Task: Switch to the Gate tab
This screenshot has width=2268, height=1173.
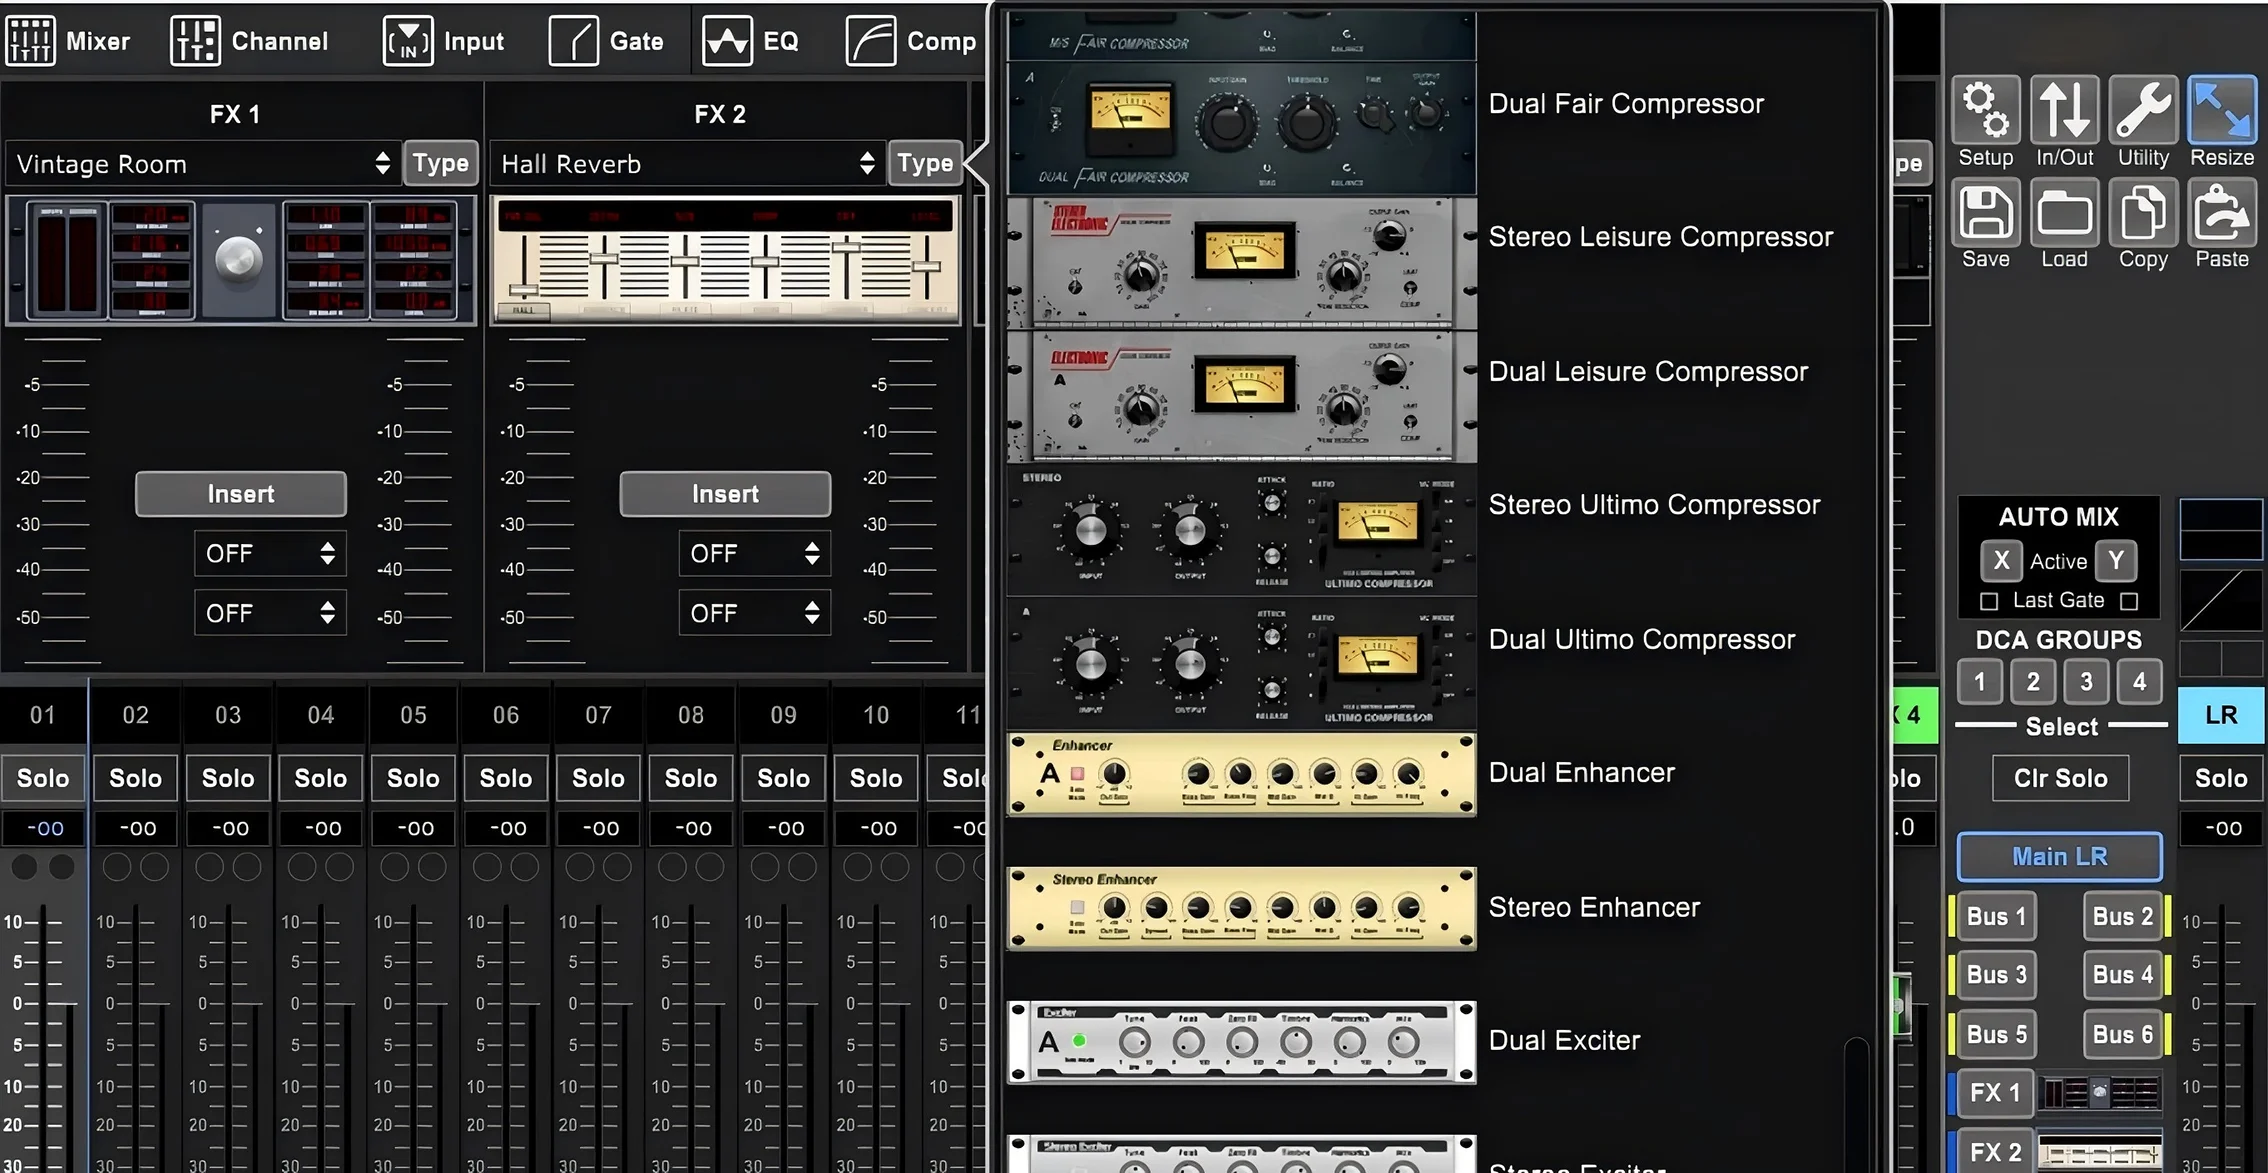Action: 606,41
